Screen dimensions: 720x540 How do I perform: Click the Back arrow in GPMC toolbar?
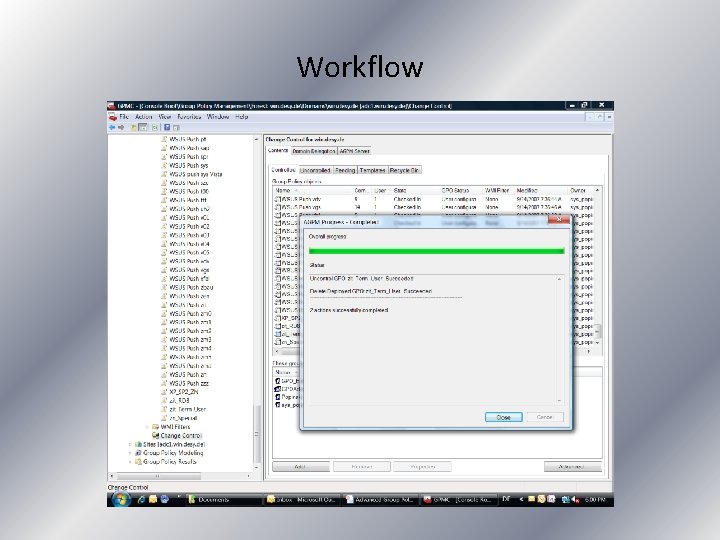coord(112,127)
